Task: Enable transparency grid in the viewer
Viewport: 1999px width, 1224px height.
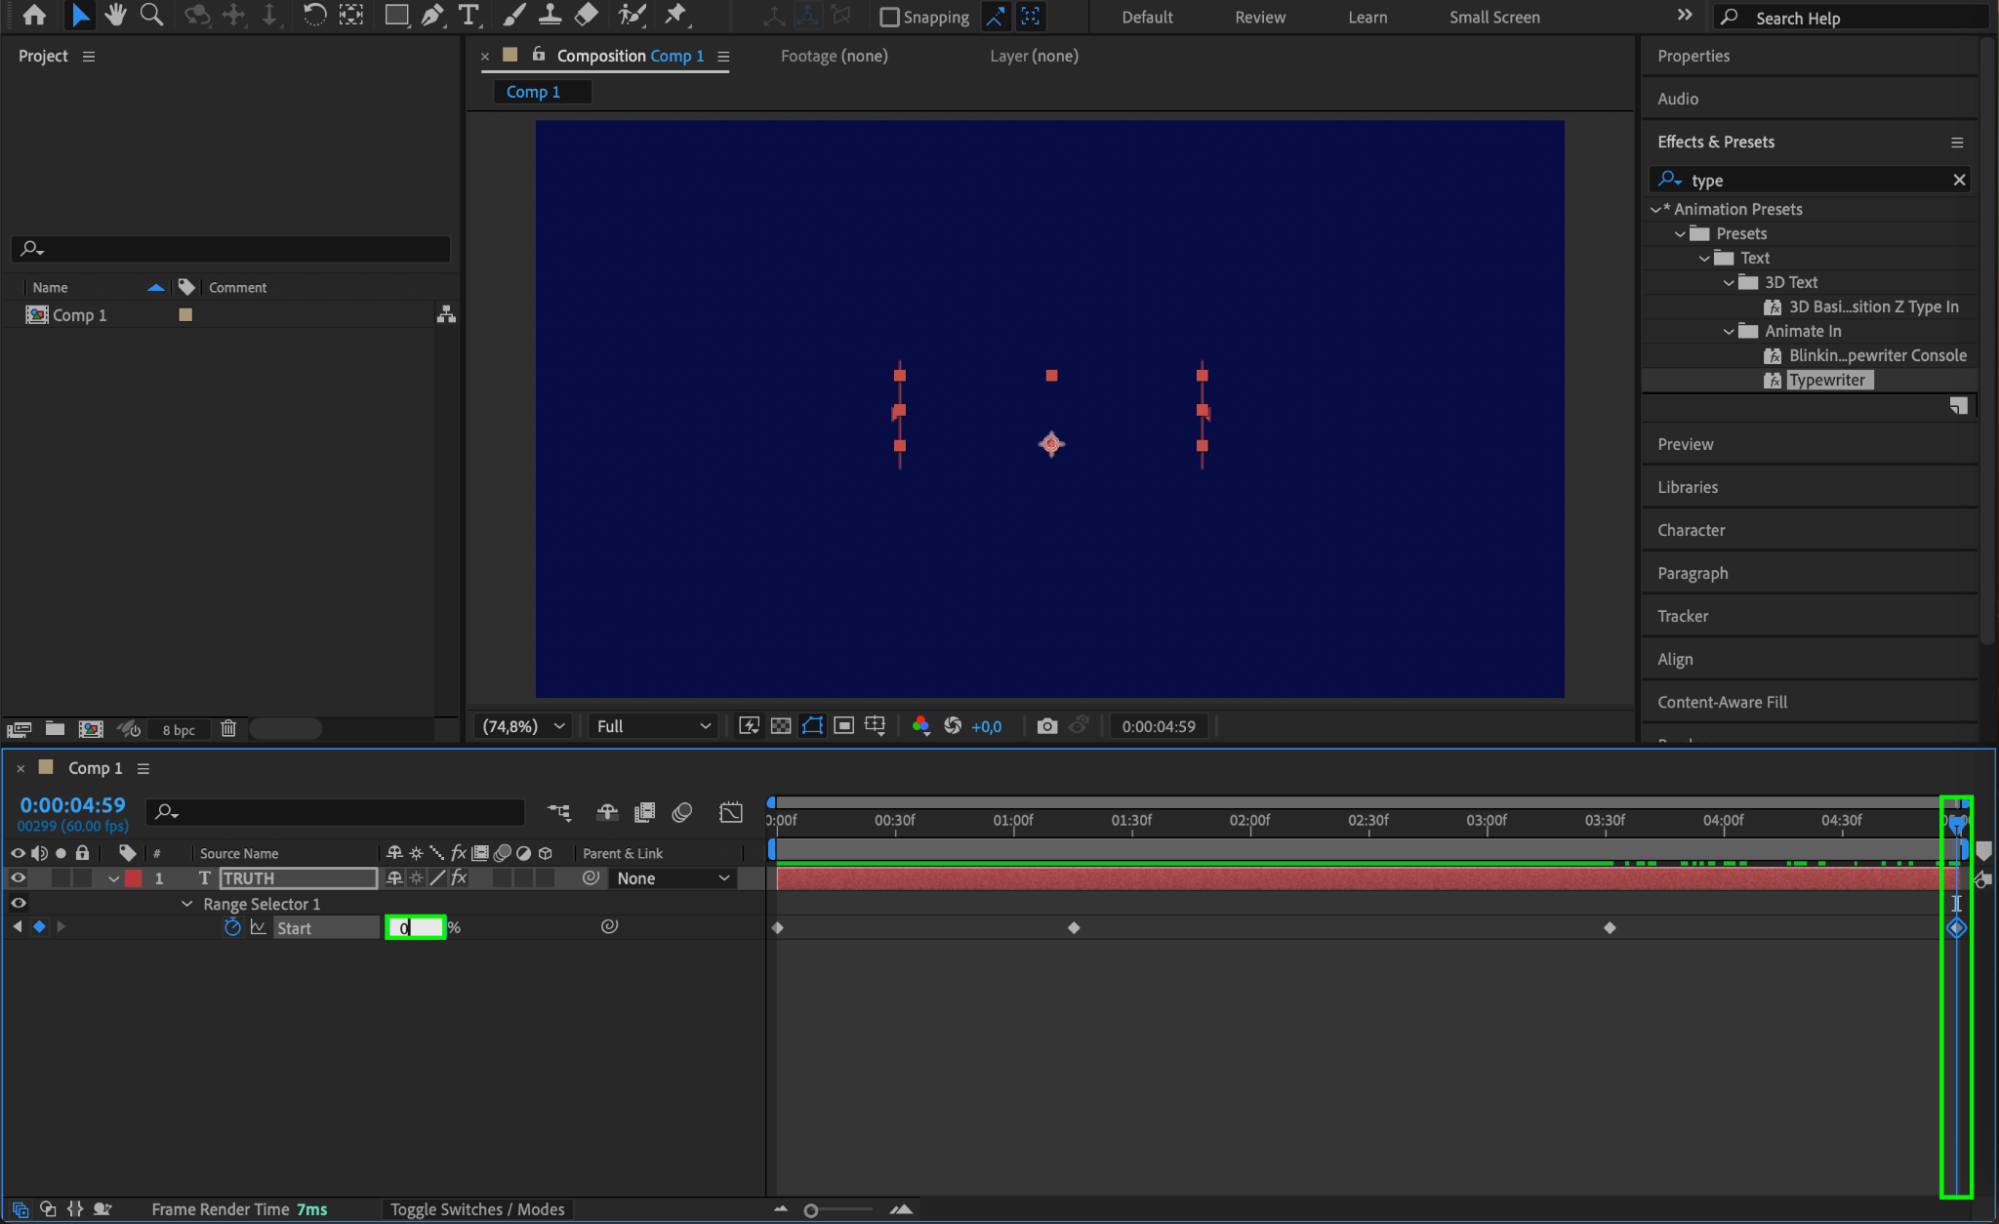Action: click(x=781, y=726)
